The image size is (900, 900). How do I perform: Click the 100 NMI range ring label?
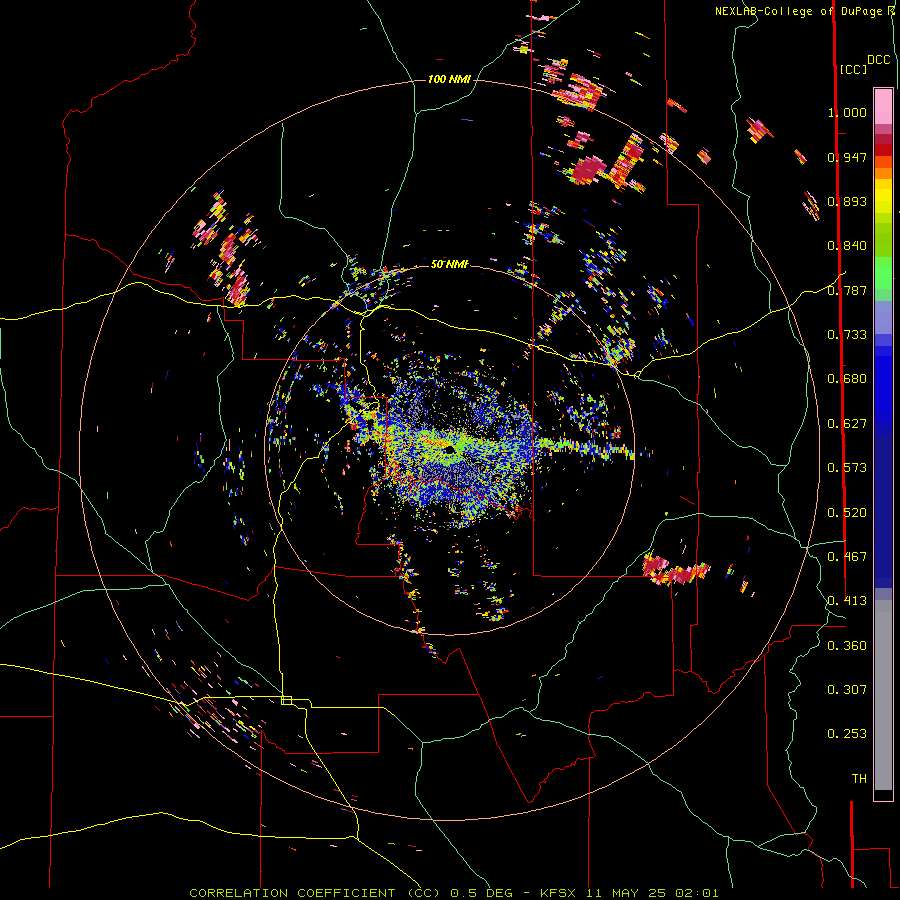click(449, 79)
